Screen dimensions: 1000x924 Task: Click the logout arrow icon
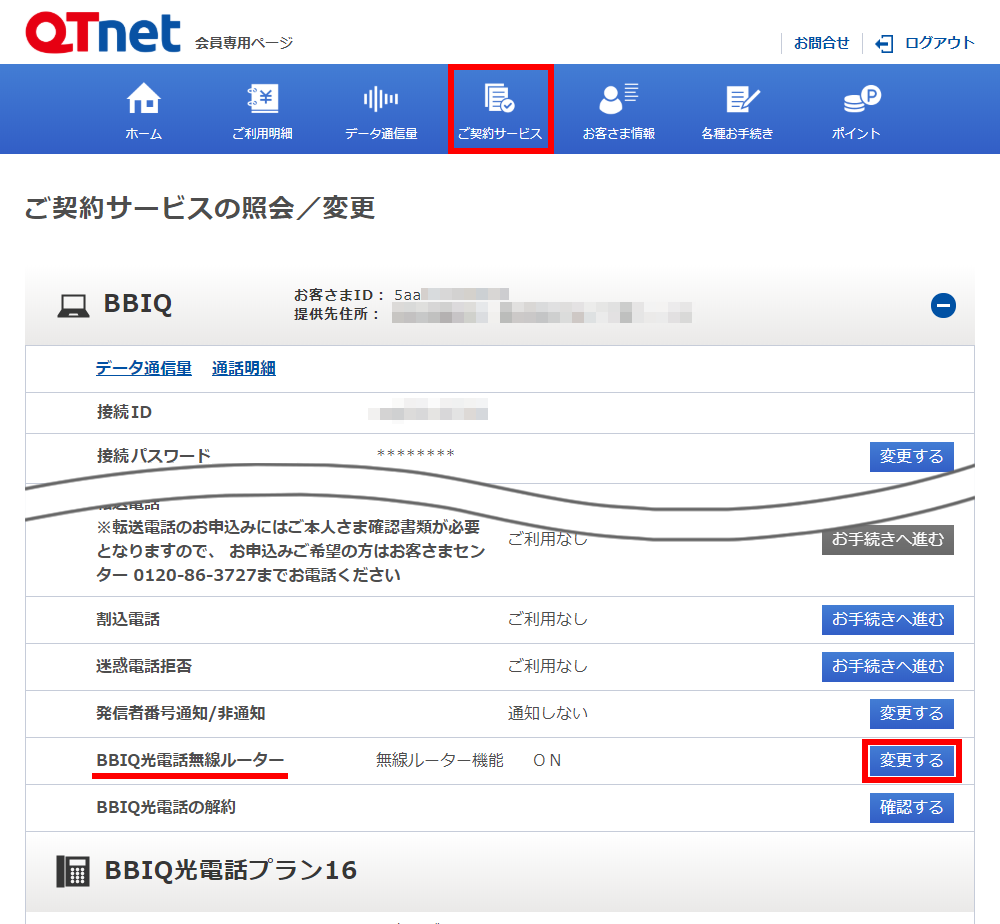click(884, 43)
